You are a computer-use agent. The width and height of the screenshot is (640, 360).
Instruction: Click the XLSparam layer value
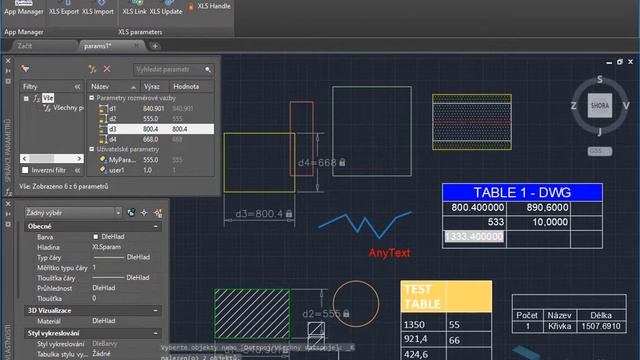107,247
